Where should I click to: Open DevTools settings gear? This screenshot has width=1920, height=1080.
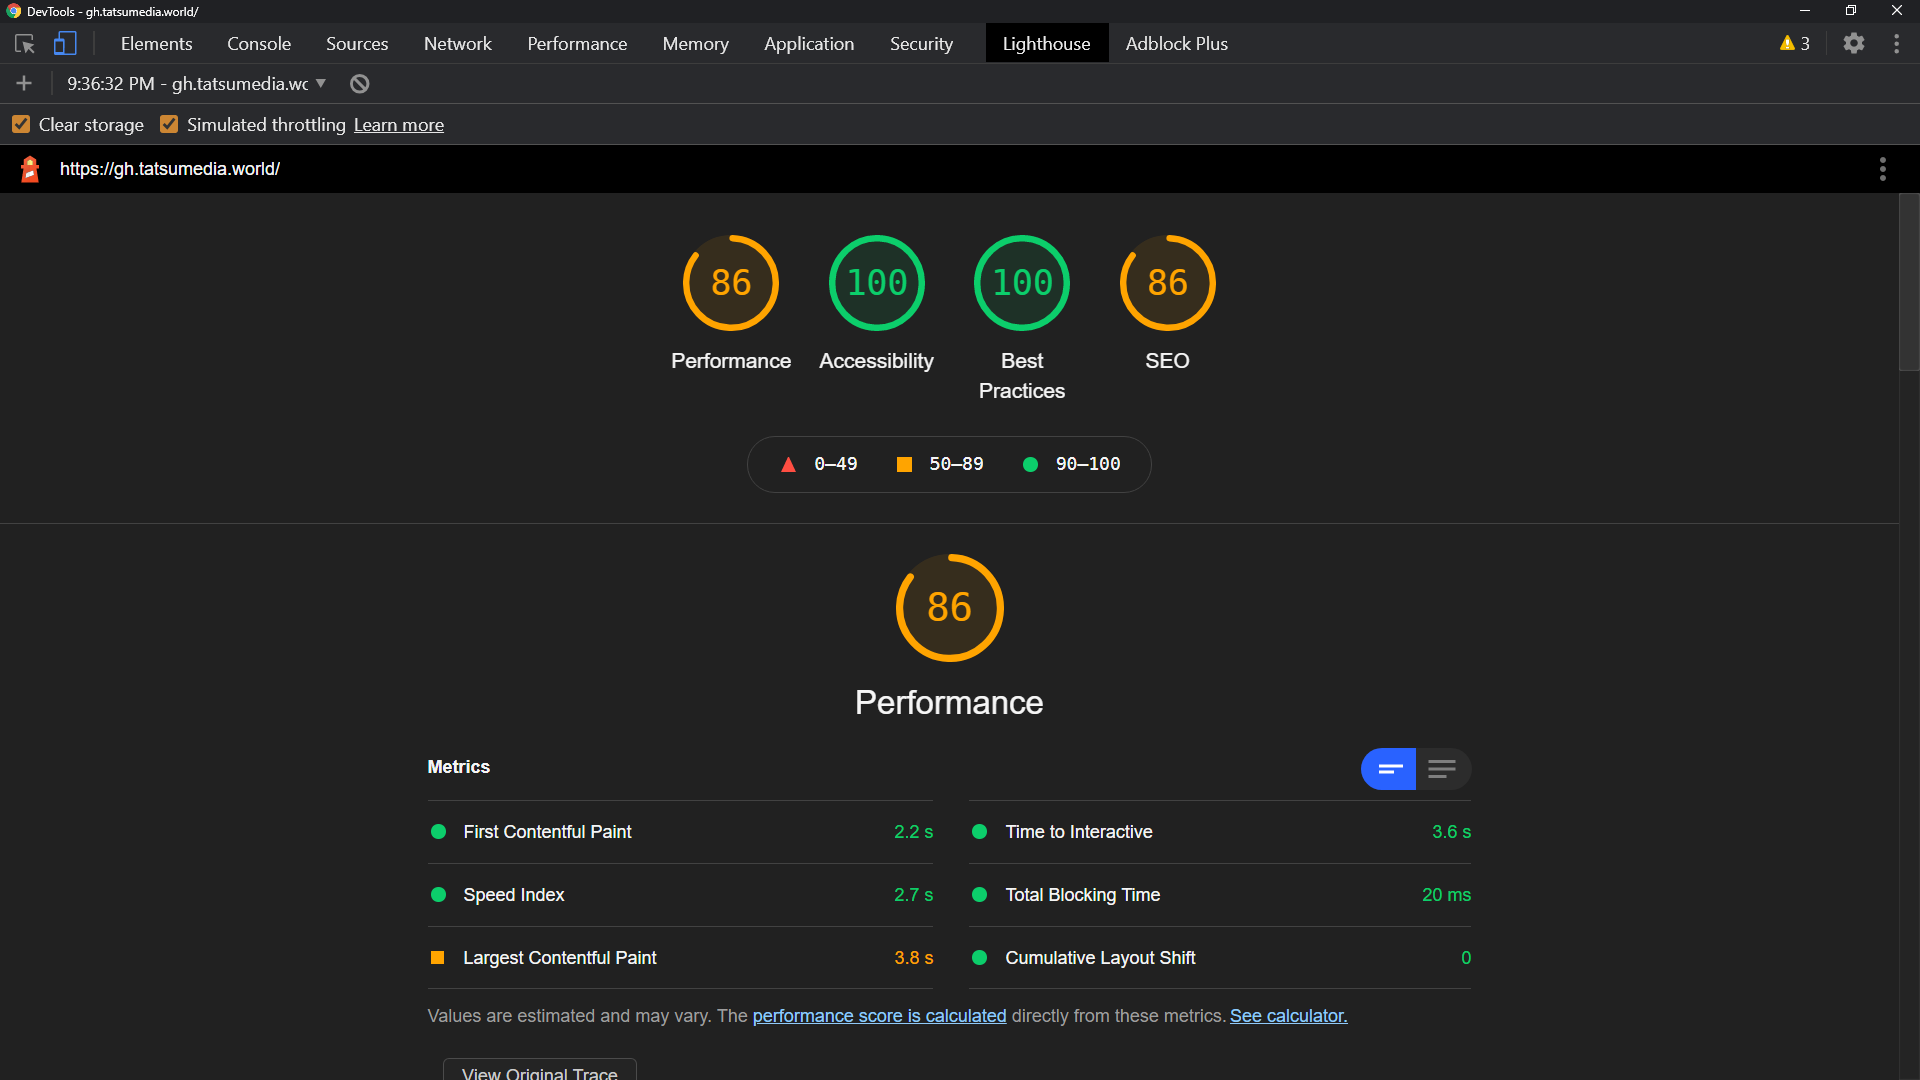coord(1854,44)
